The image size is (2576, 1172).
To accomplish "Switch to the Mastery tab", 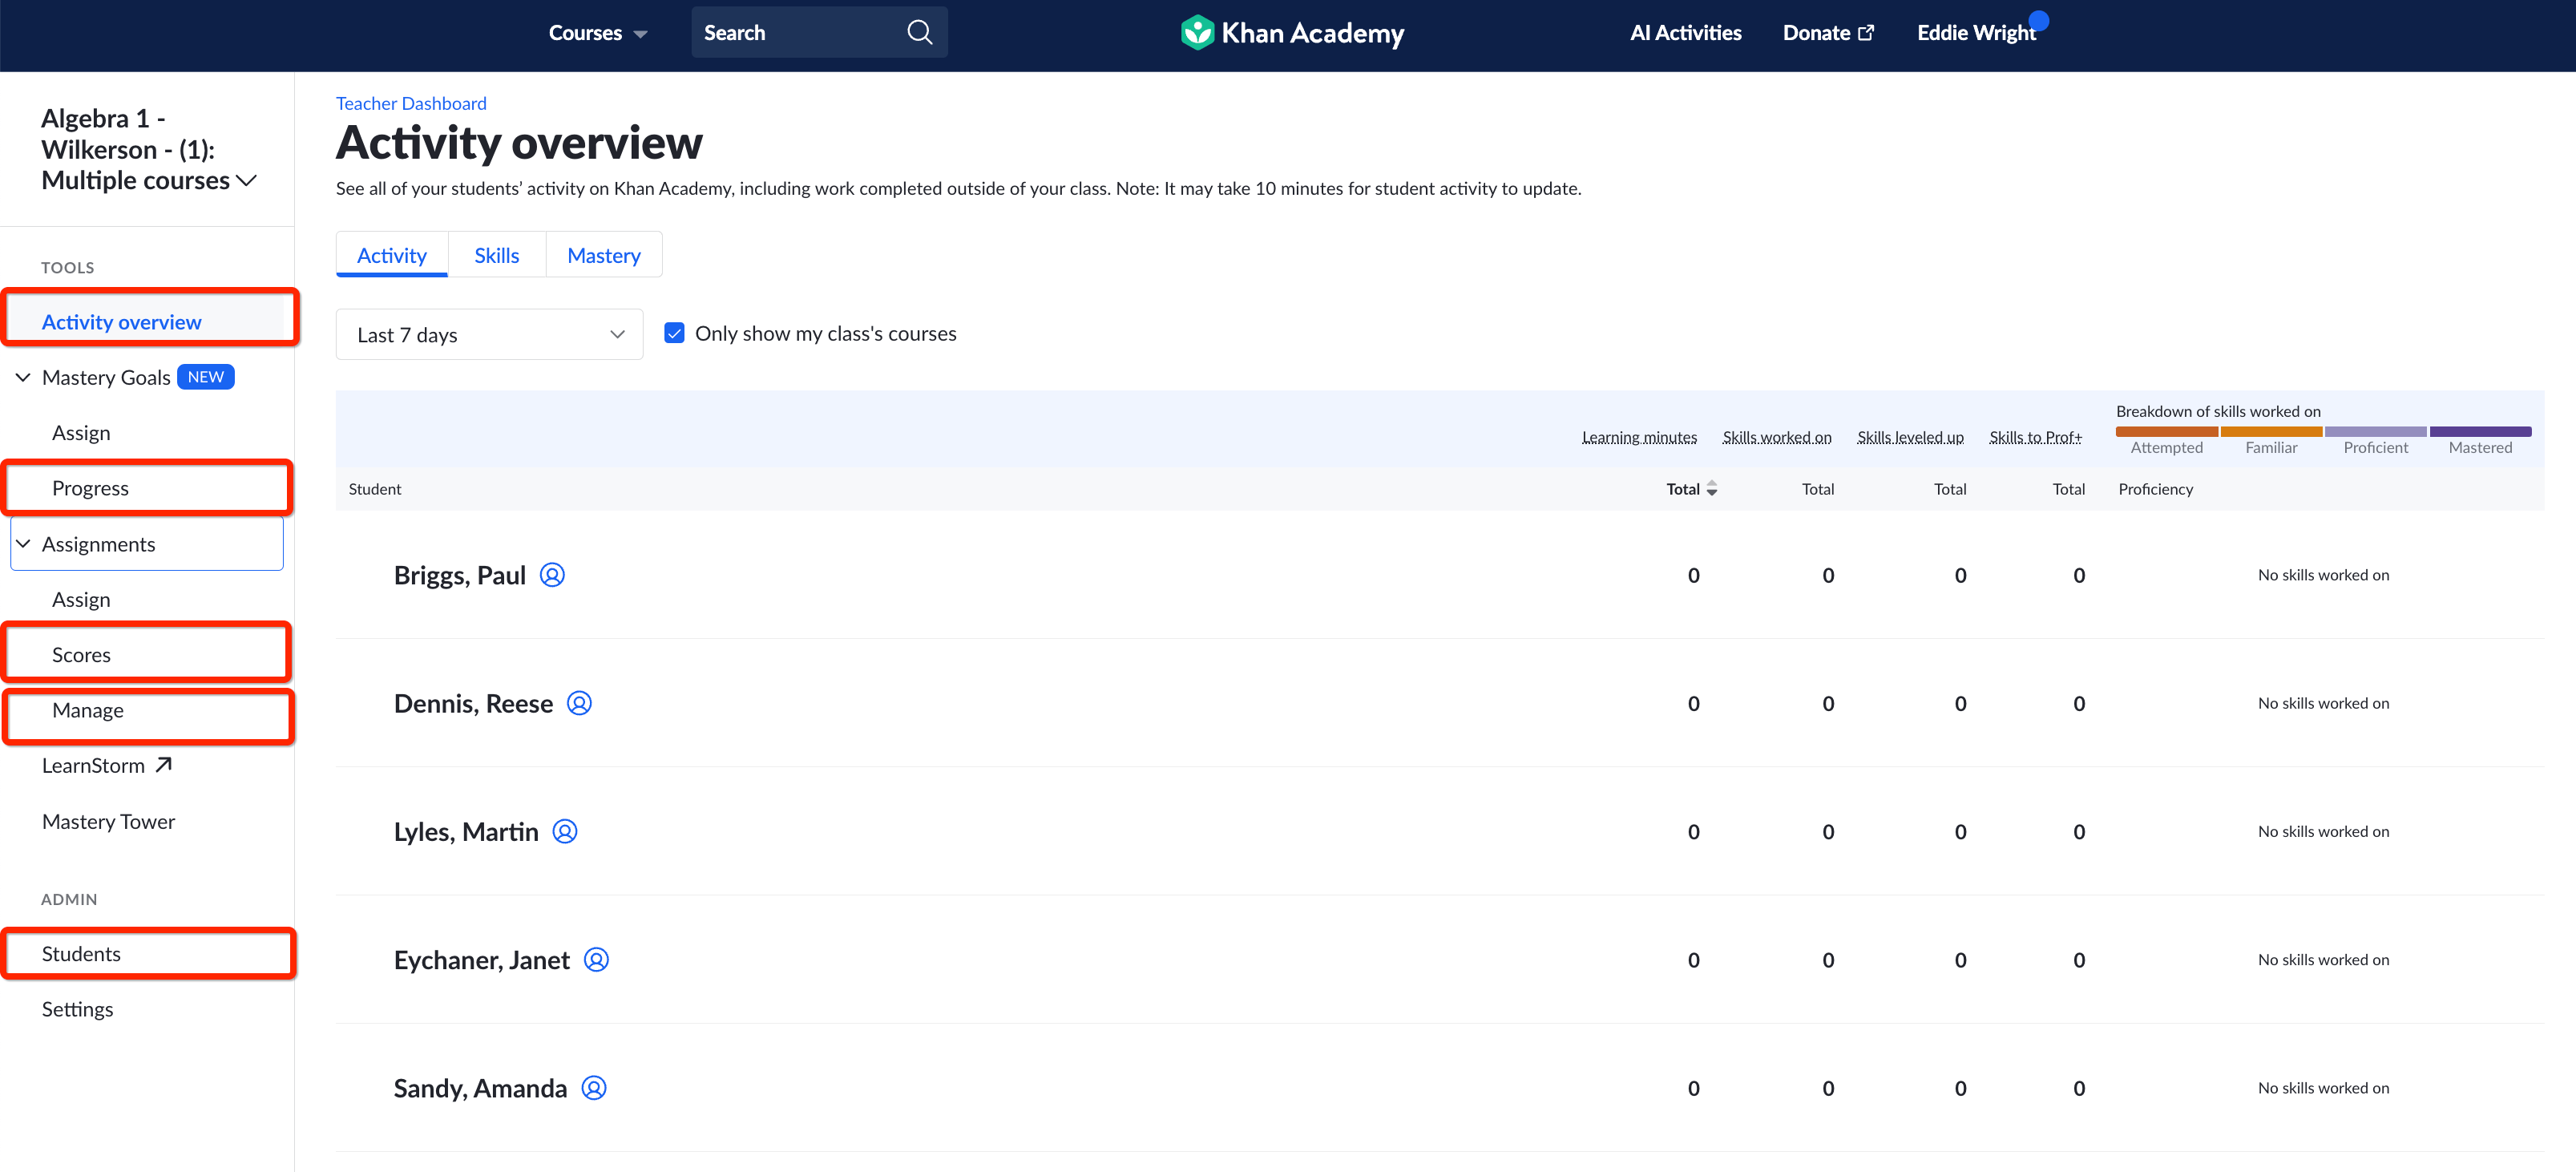I will [x=604, y=255].
